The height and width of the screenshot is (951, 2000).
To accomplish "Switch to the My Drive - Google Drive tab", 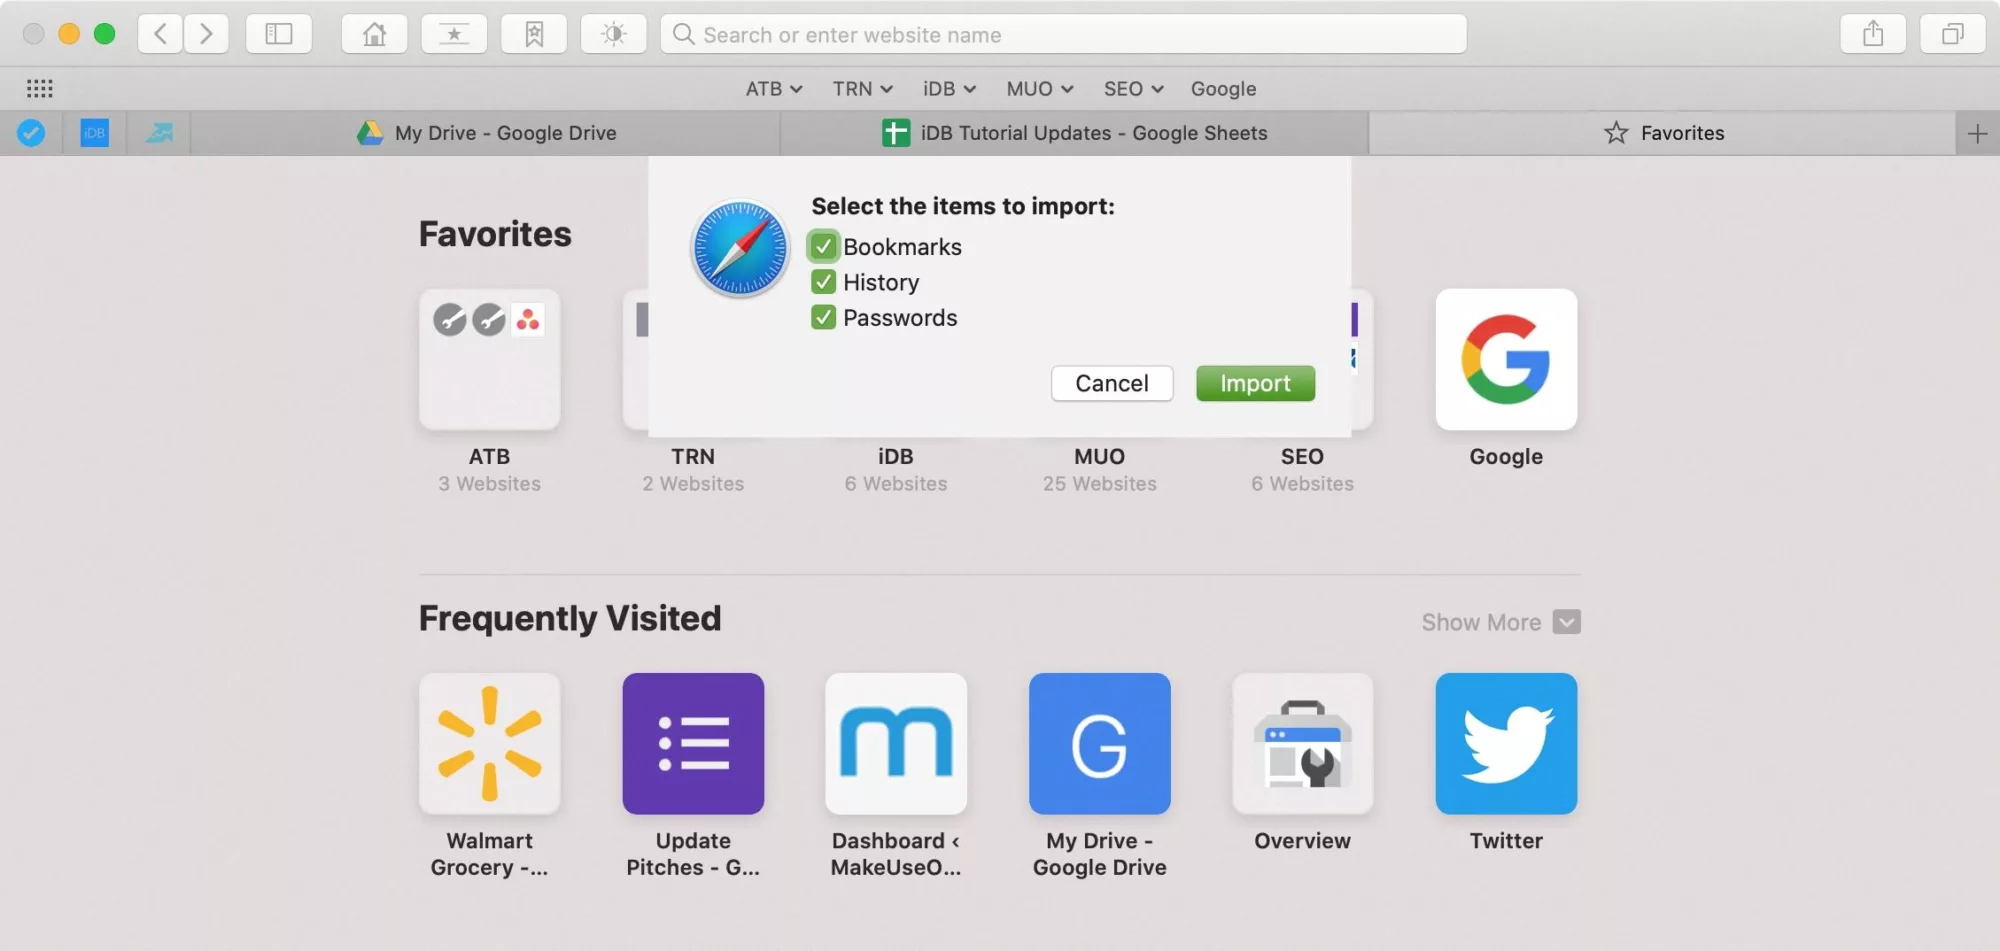I will point(503,132).
